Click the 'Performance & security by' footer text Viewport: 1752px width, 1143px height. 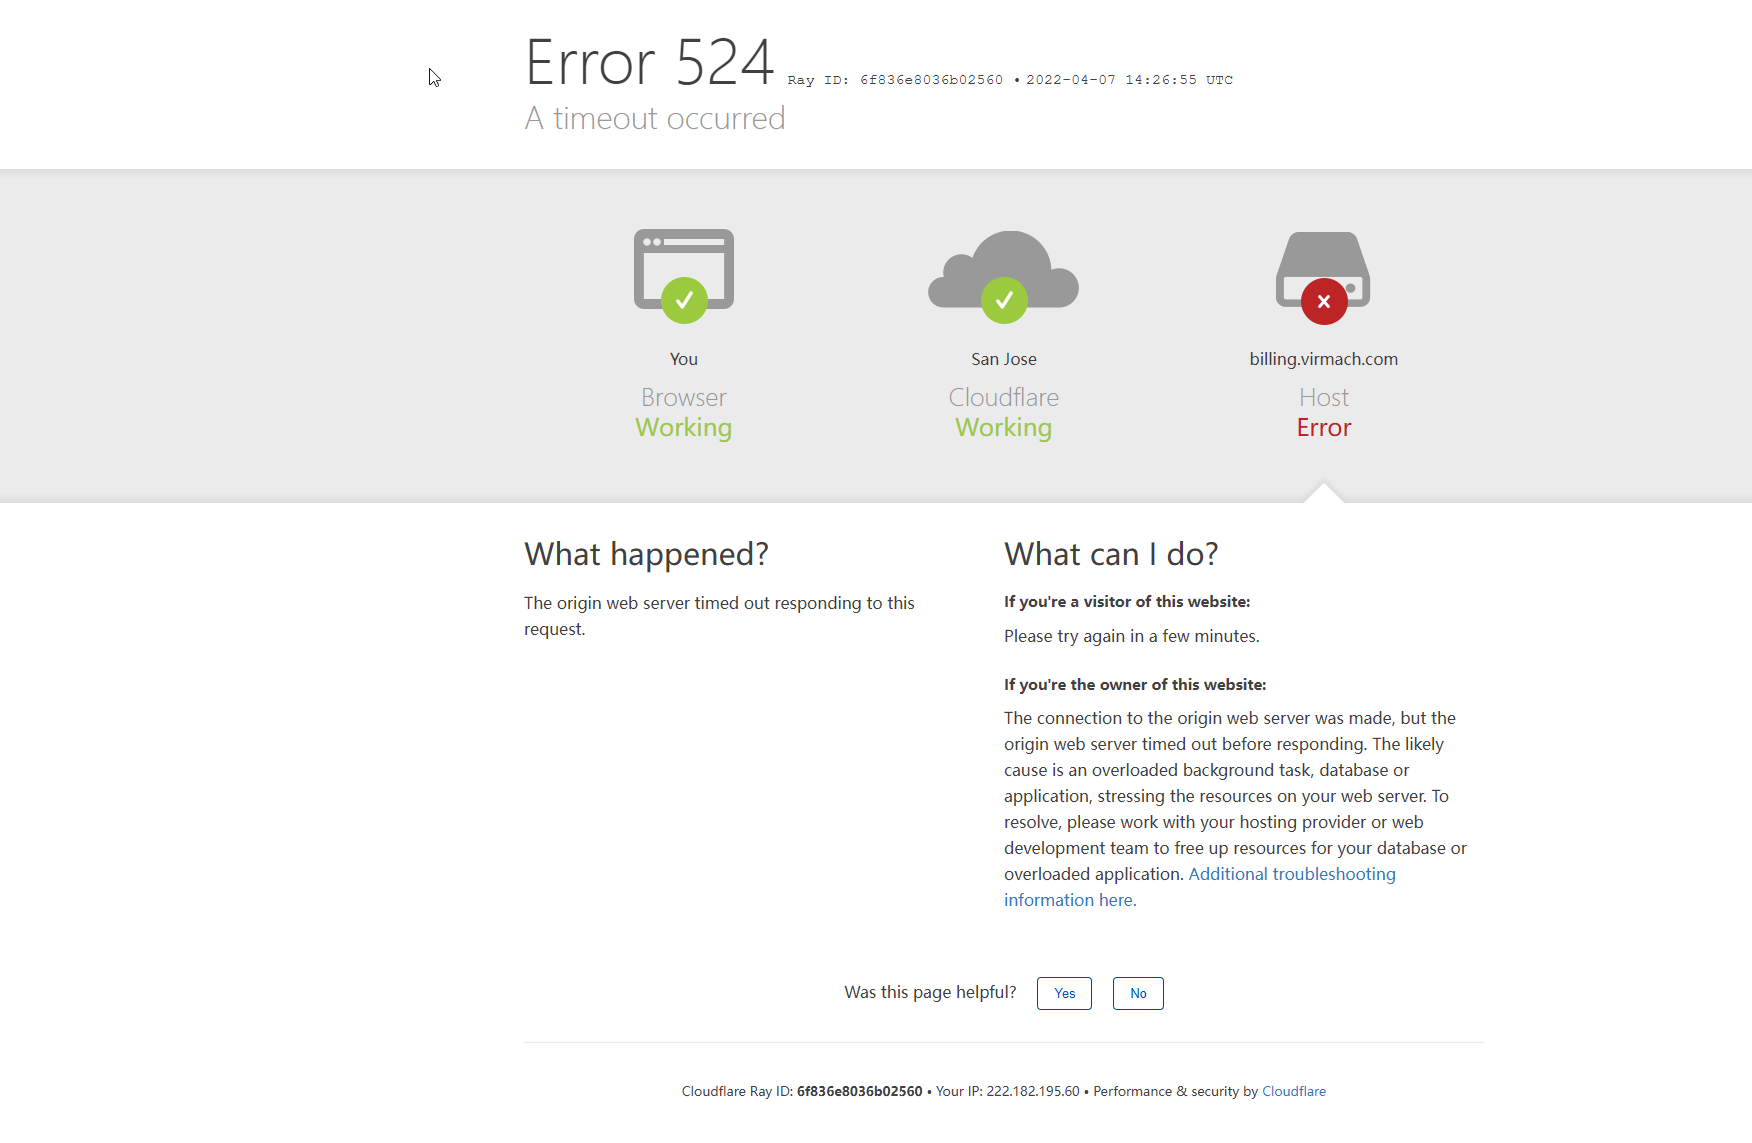(x=1175, y=1091)
